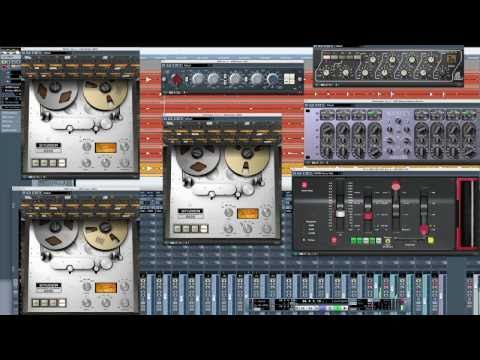Click the lit first button on top-right dark EQ
Image resolution: width=480 pixels, height=360 pixels.
327,57
